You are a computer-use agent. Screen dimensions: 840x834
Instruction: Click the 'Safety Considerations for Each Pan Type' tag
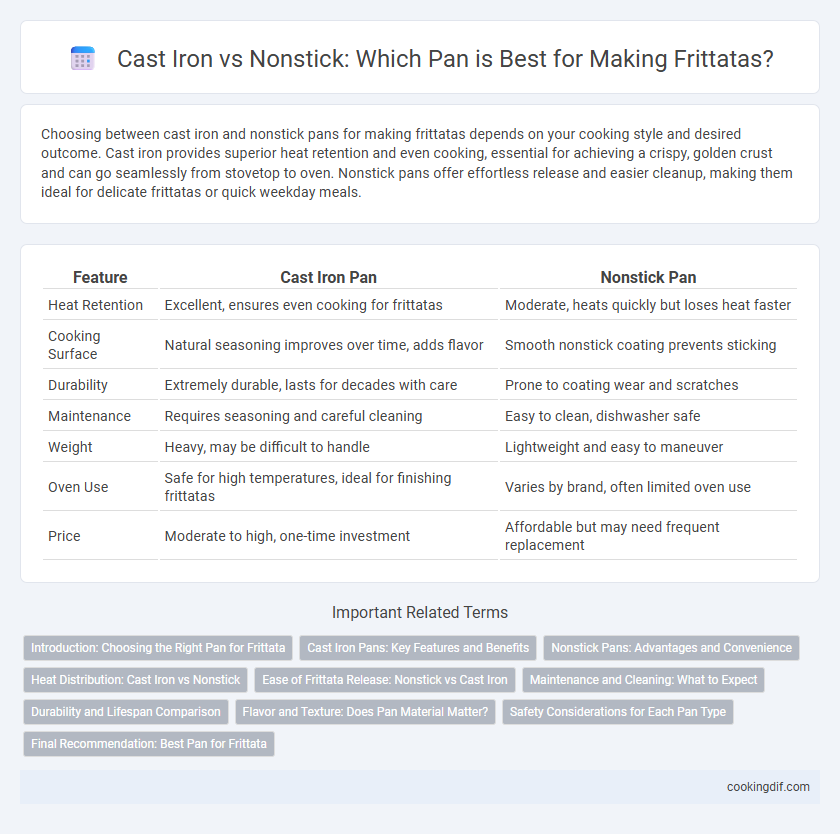(618, 712)
